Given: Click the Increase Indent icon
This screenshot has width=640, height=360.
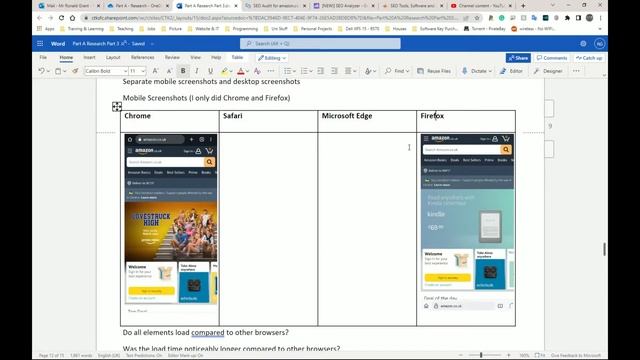Looking at the screenshot, I should 334,71.
